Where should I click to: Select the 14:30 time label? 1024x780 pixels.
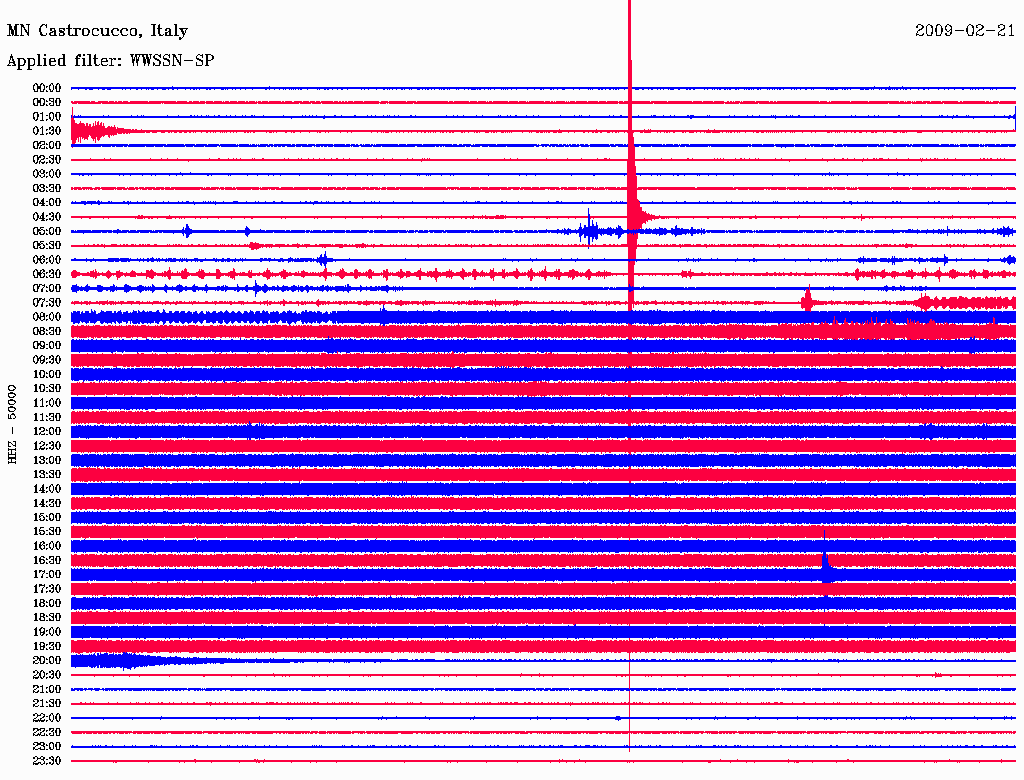47,503
